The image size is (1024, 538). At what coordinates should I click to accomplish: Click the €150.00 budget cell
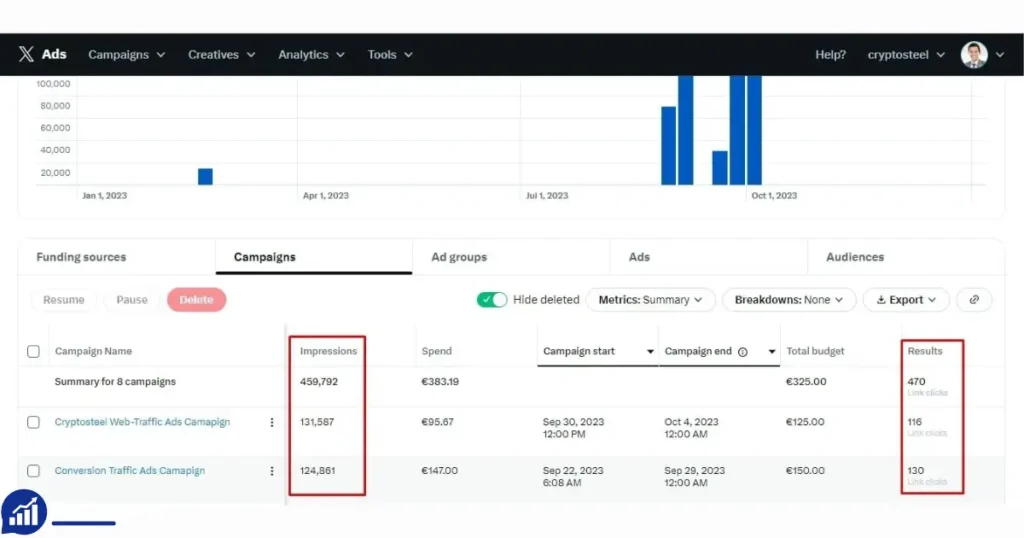[805, 471]
